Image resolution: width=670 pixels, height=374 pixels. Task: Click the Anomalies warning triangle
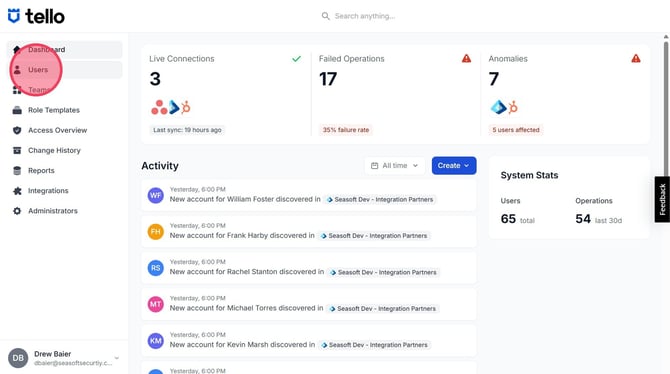(636, 59)
